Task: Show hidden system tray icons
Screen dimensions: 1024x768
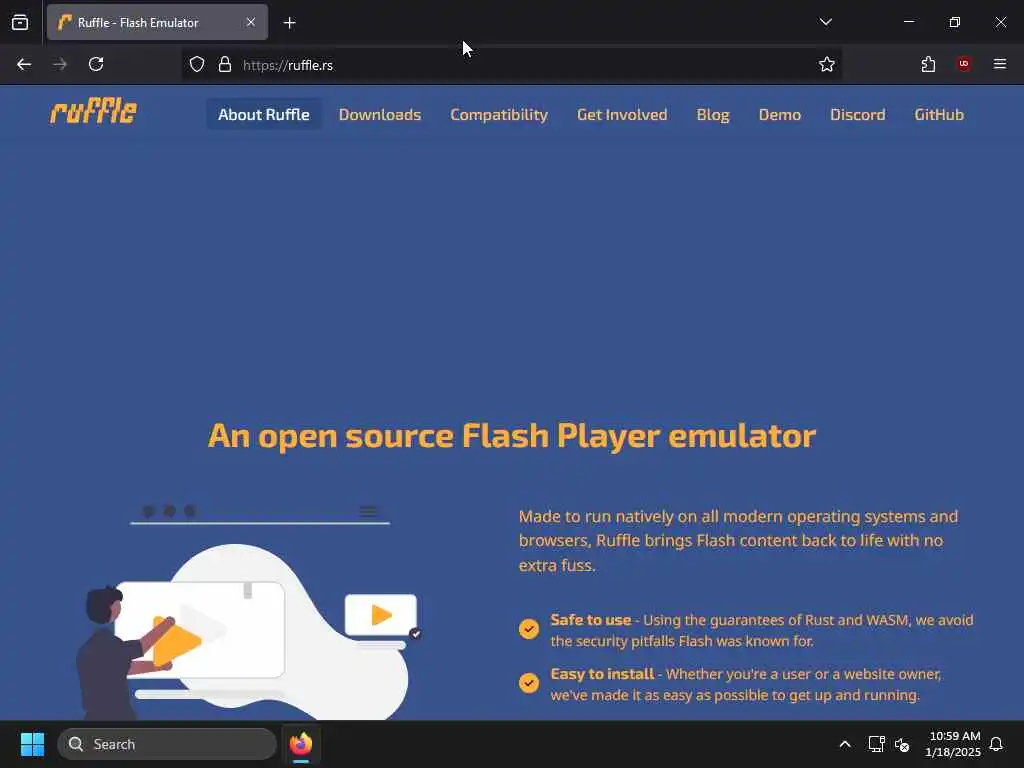Action: (x=844, y=744)
